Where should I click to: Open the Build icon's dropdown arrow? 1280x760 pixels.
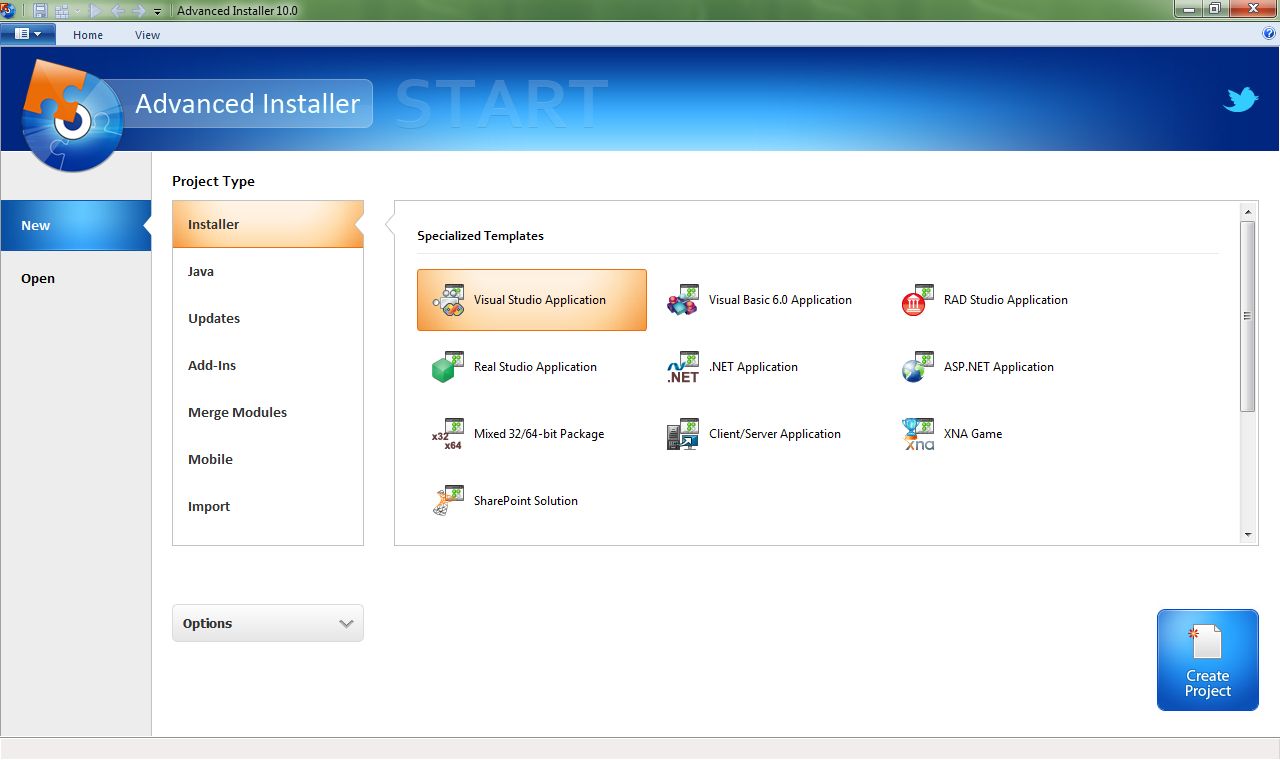click(x=77, y=11)
